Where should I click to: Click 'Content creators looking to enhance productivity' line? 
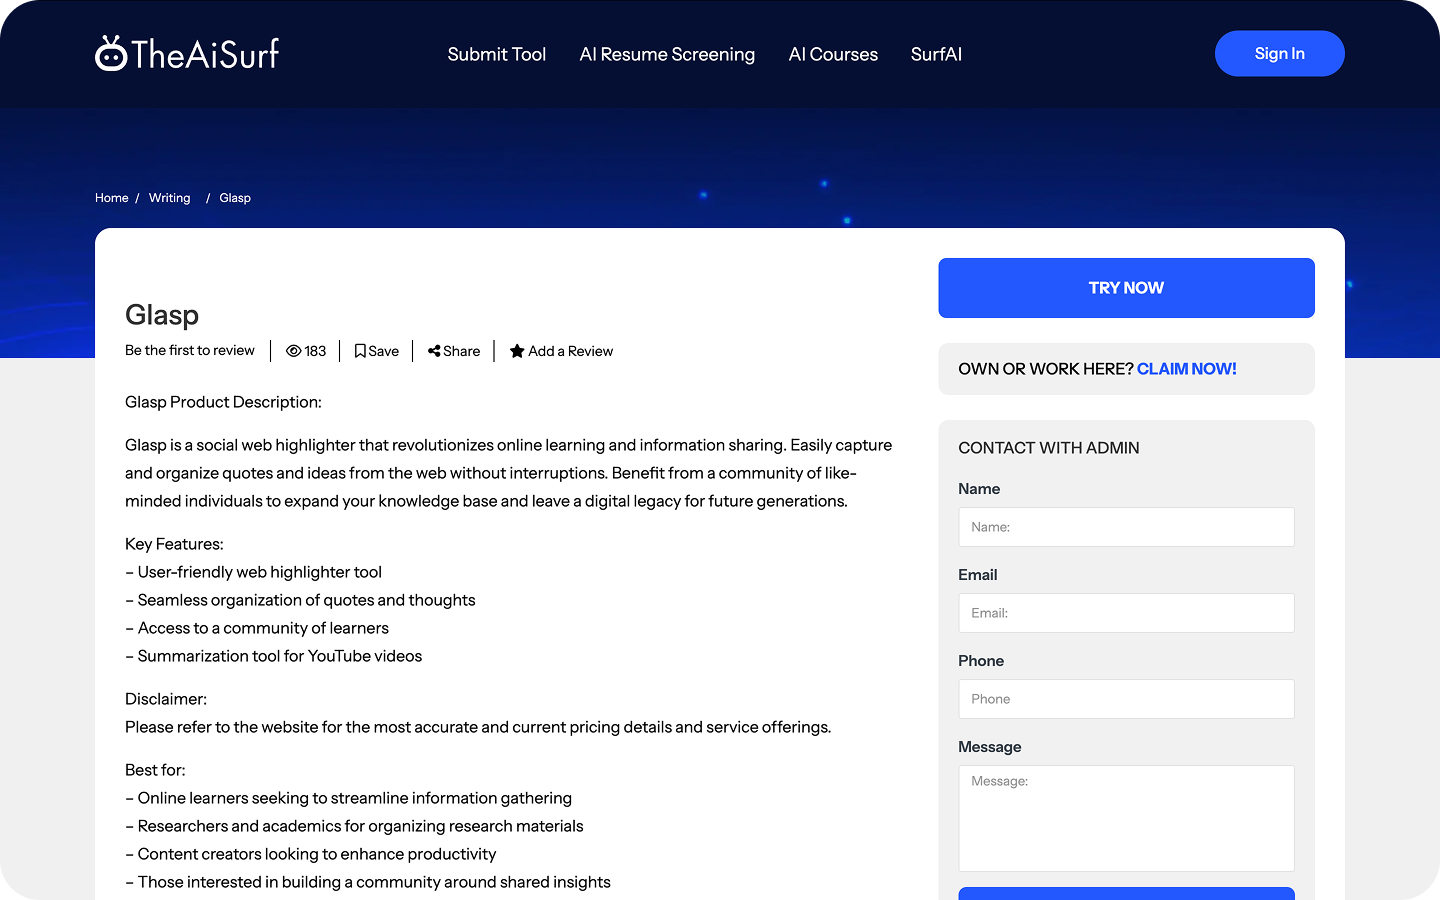310,854
